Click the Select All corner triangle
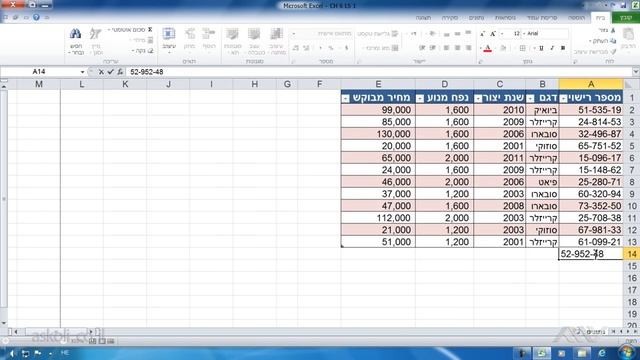The image size is (640, 360). pyautogui.click(x=628, y=84)
